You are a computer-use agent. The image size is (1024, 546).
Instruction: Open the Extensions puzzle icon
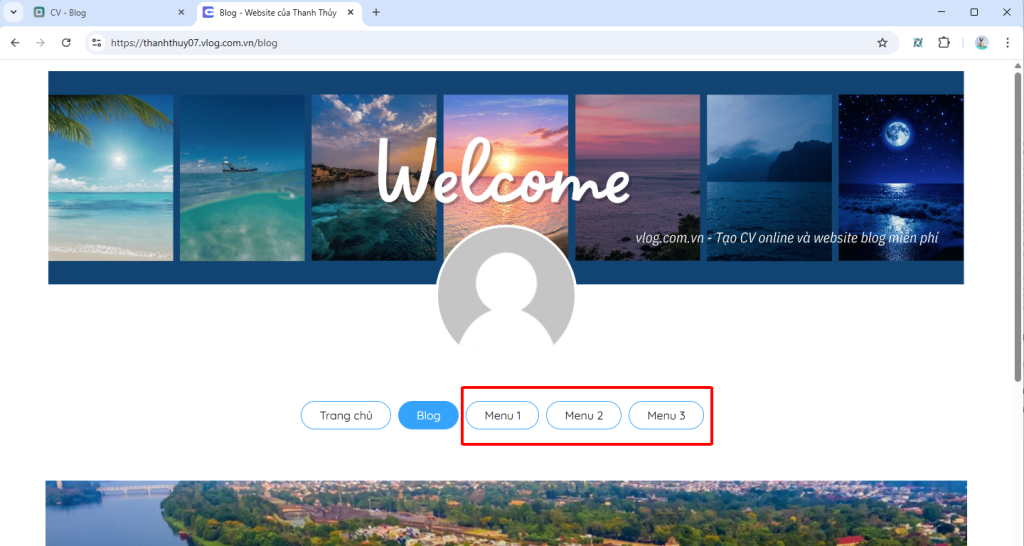click(944, 42)
